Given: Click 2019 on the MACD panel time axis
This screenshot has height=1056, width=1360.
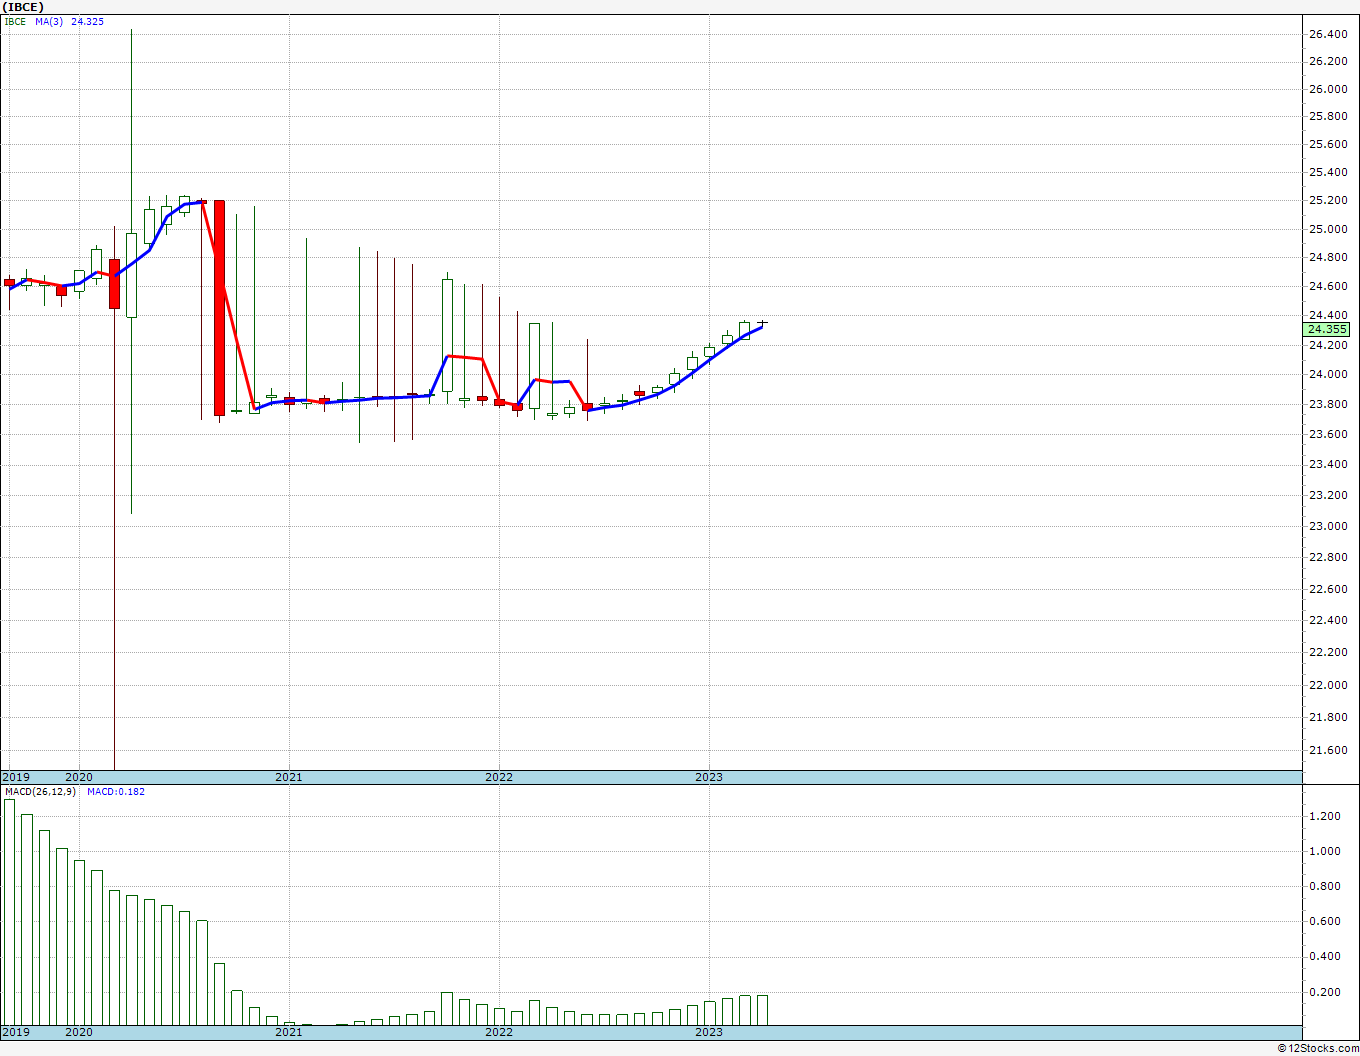Looking at the screenshot, I should tap(16, 1032).
